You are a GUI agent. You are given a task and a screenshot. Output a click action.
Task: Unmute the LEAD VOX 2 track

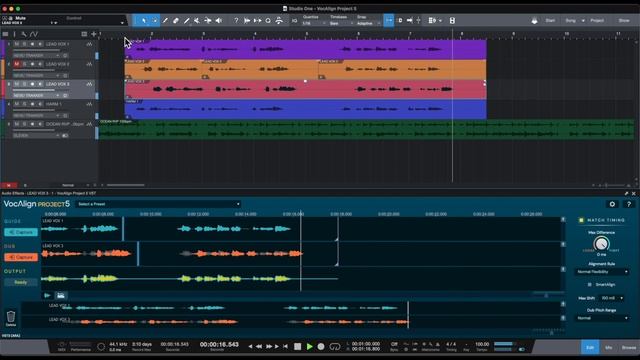(x=17, y=64)
